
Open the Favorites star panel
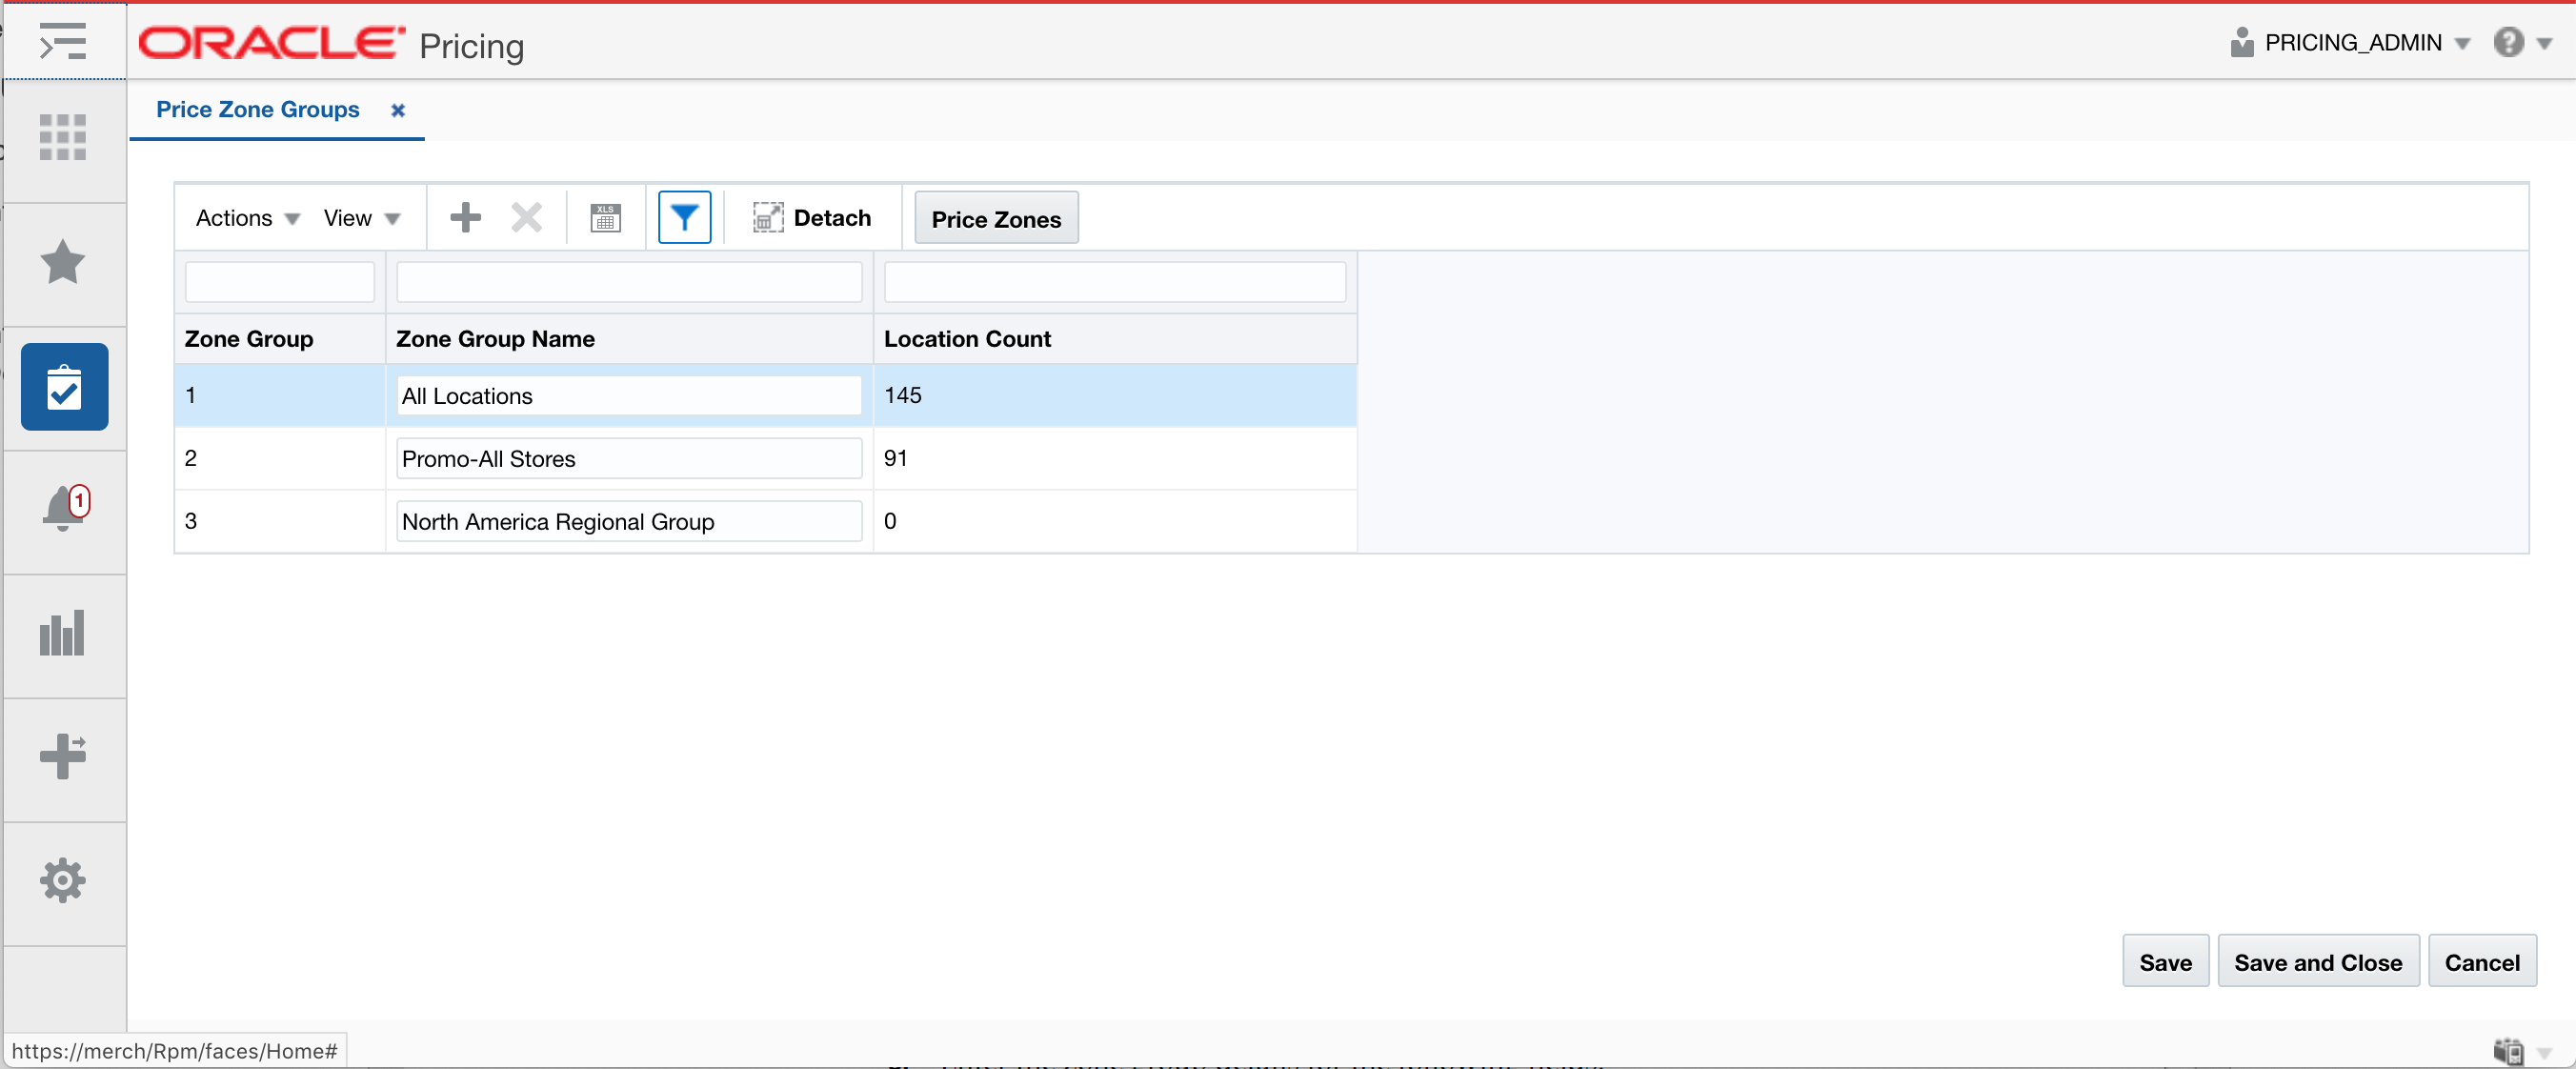pos(63,263)
